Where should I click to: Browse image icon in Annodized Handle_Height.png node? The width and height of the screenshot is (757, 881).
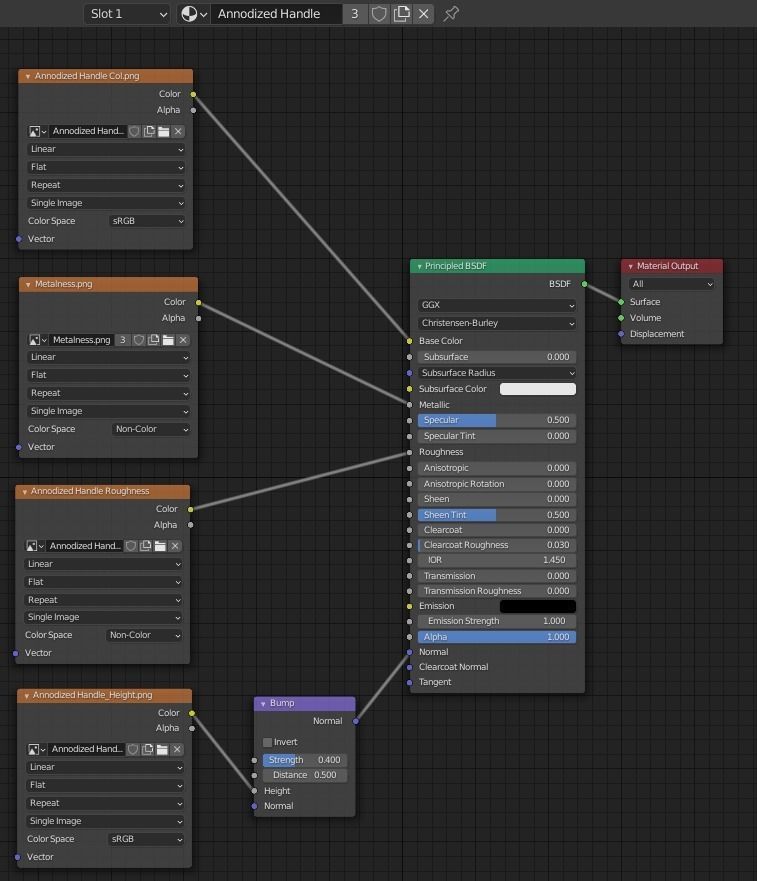pos(37,749)
